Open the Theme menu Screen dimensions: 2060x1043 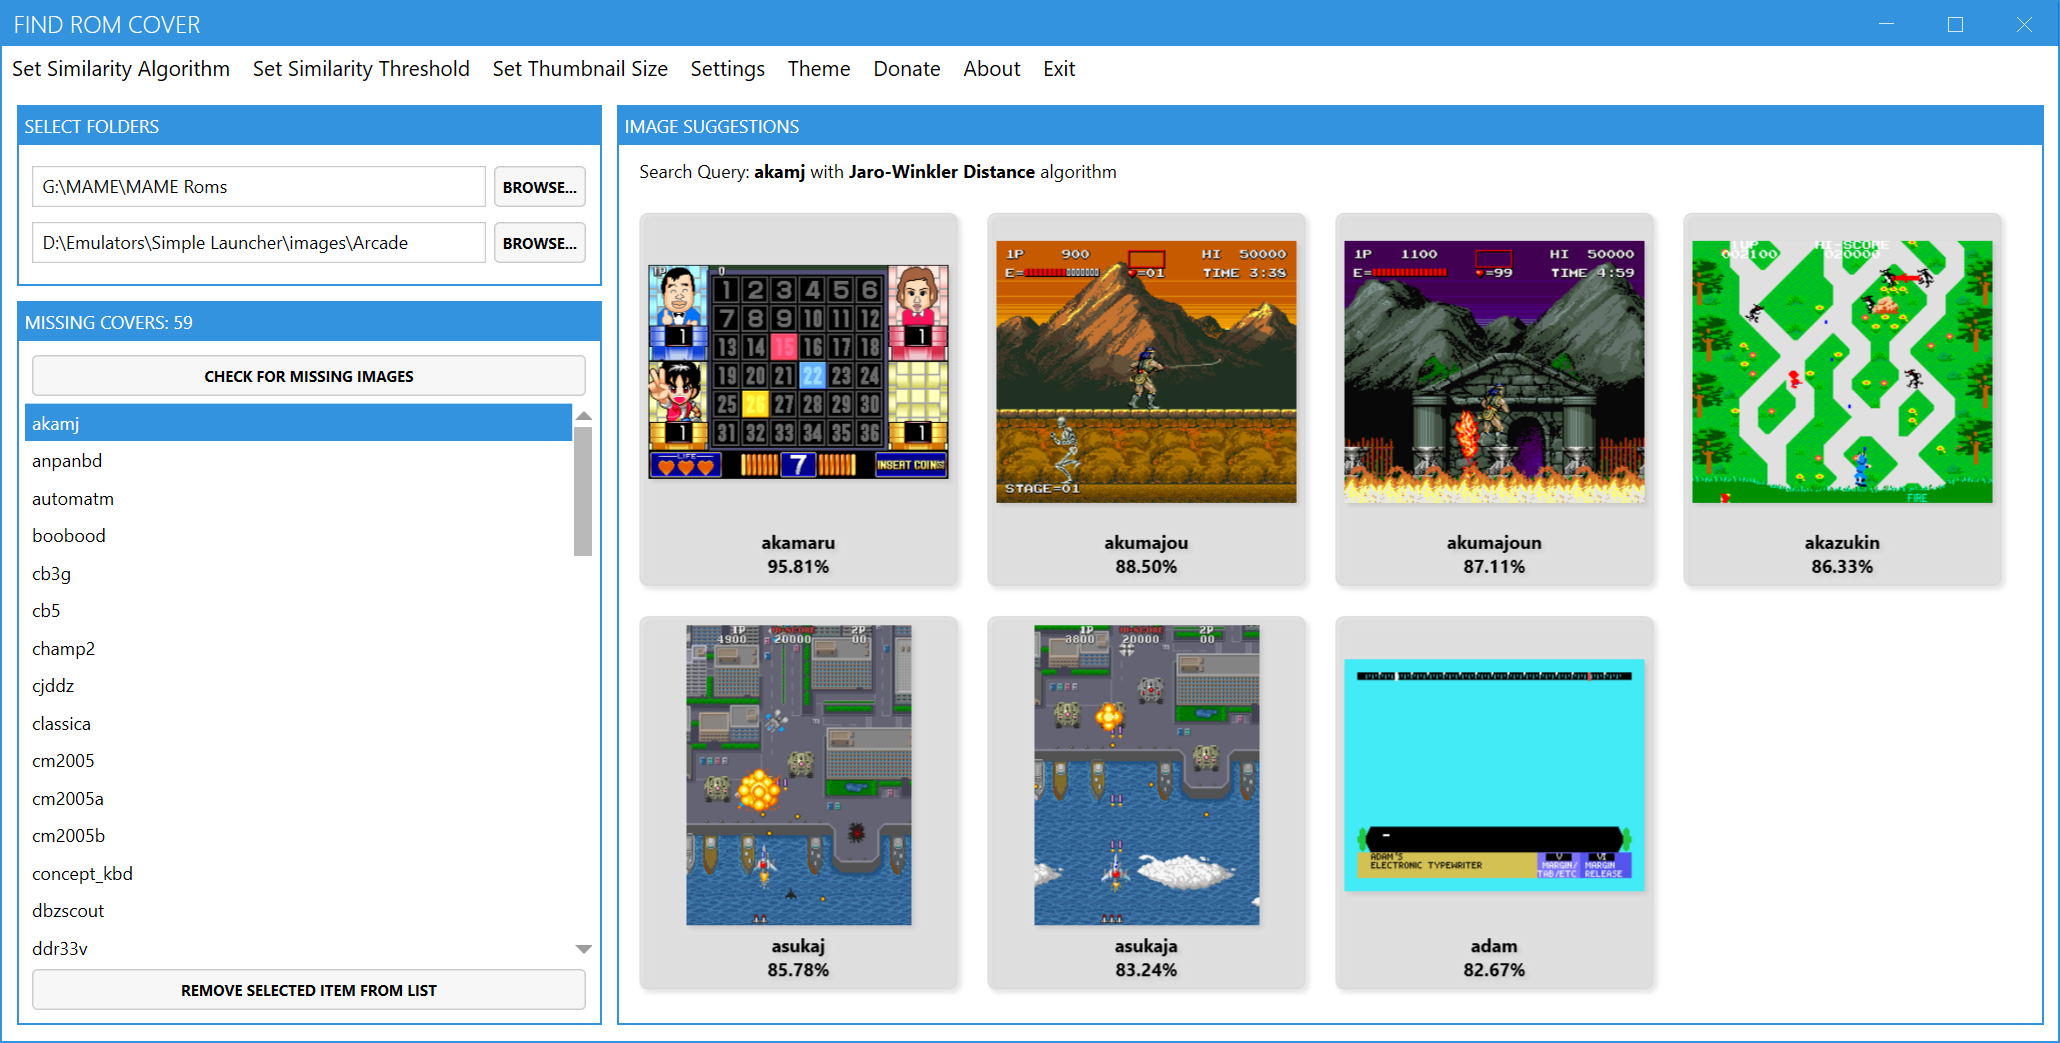tap(819, 69)
